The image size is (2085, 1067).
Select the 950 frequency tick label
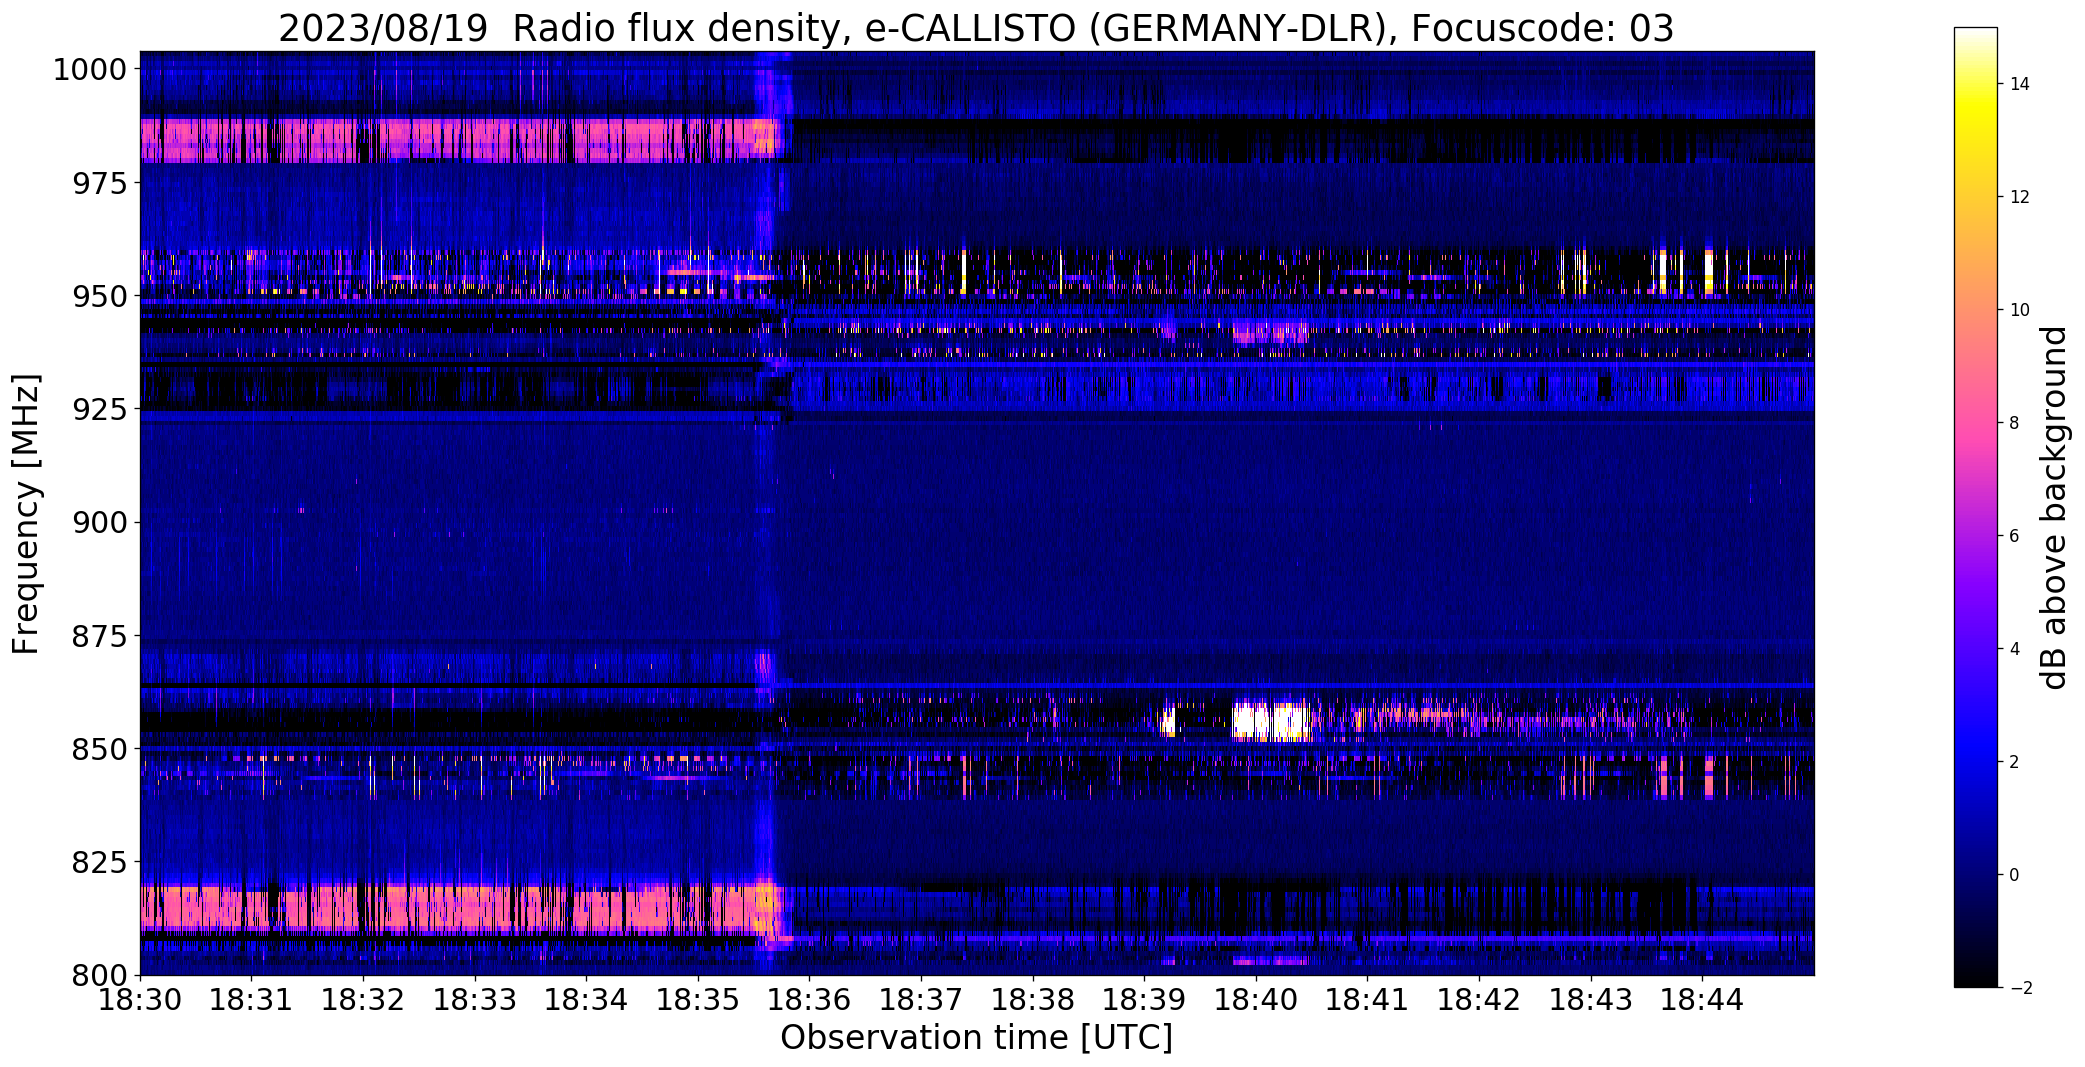99,296
